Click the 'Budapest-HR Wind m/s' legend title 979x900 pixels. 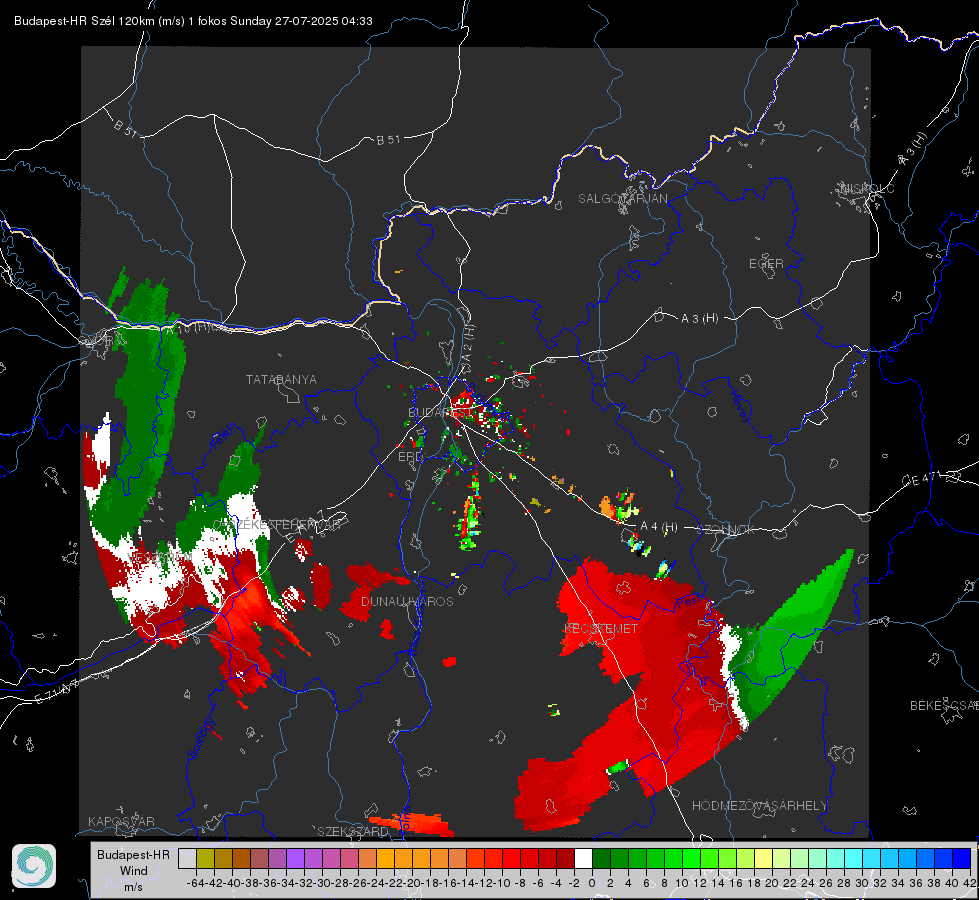click(134, 870)
